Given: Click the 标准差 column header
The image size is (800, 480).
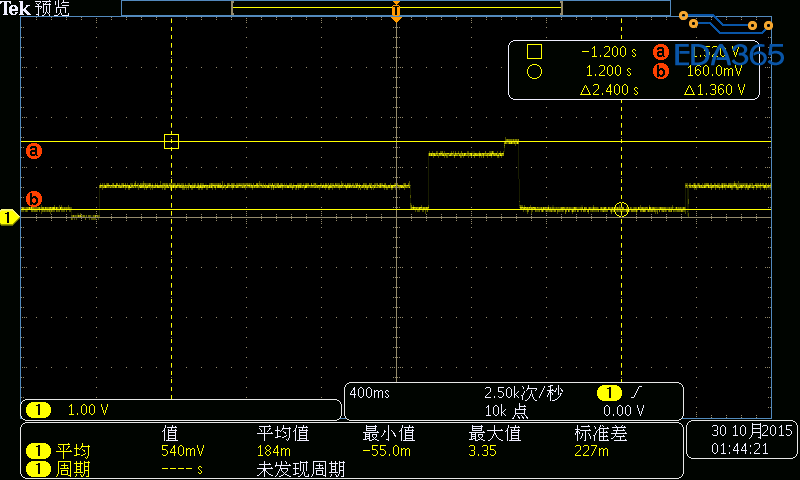Looking at the screenshot, I should point(601,434).
